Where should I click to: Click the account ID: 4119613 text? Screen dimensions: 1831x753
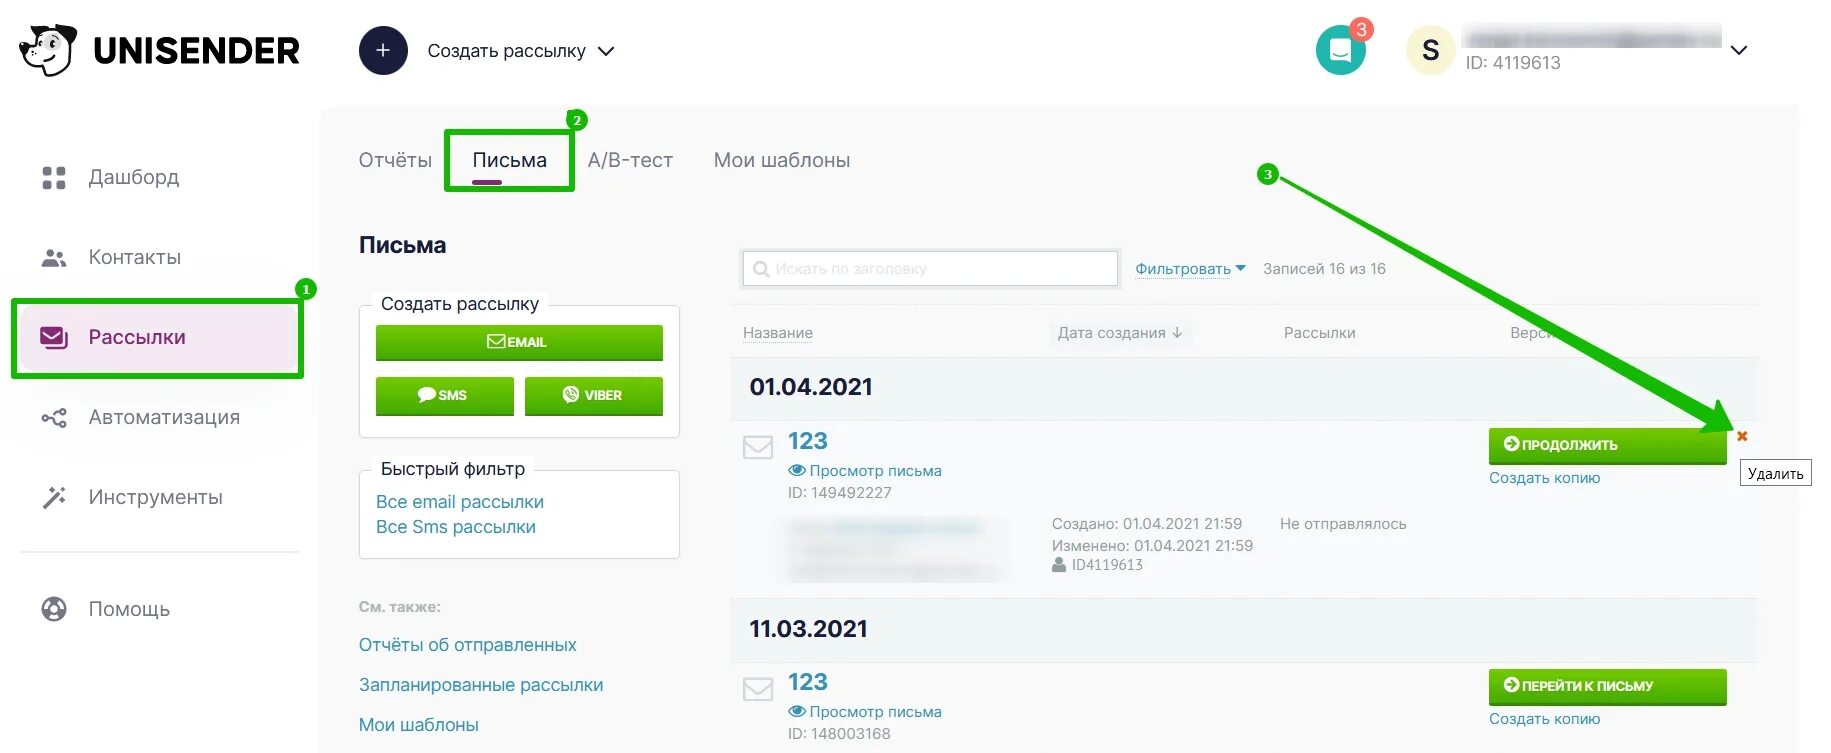tap(1513, 63)
